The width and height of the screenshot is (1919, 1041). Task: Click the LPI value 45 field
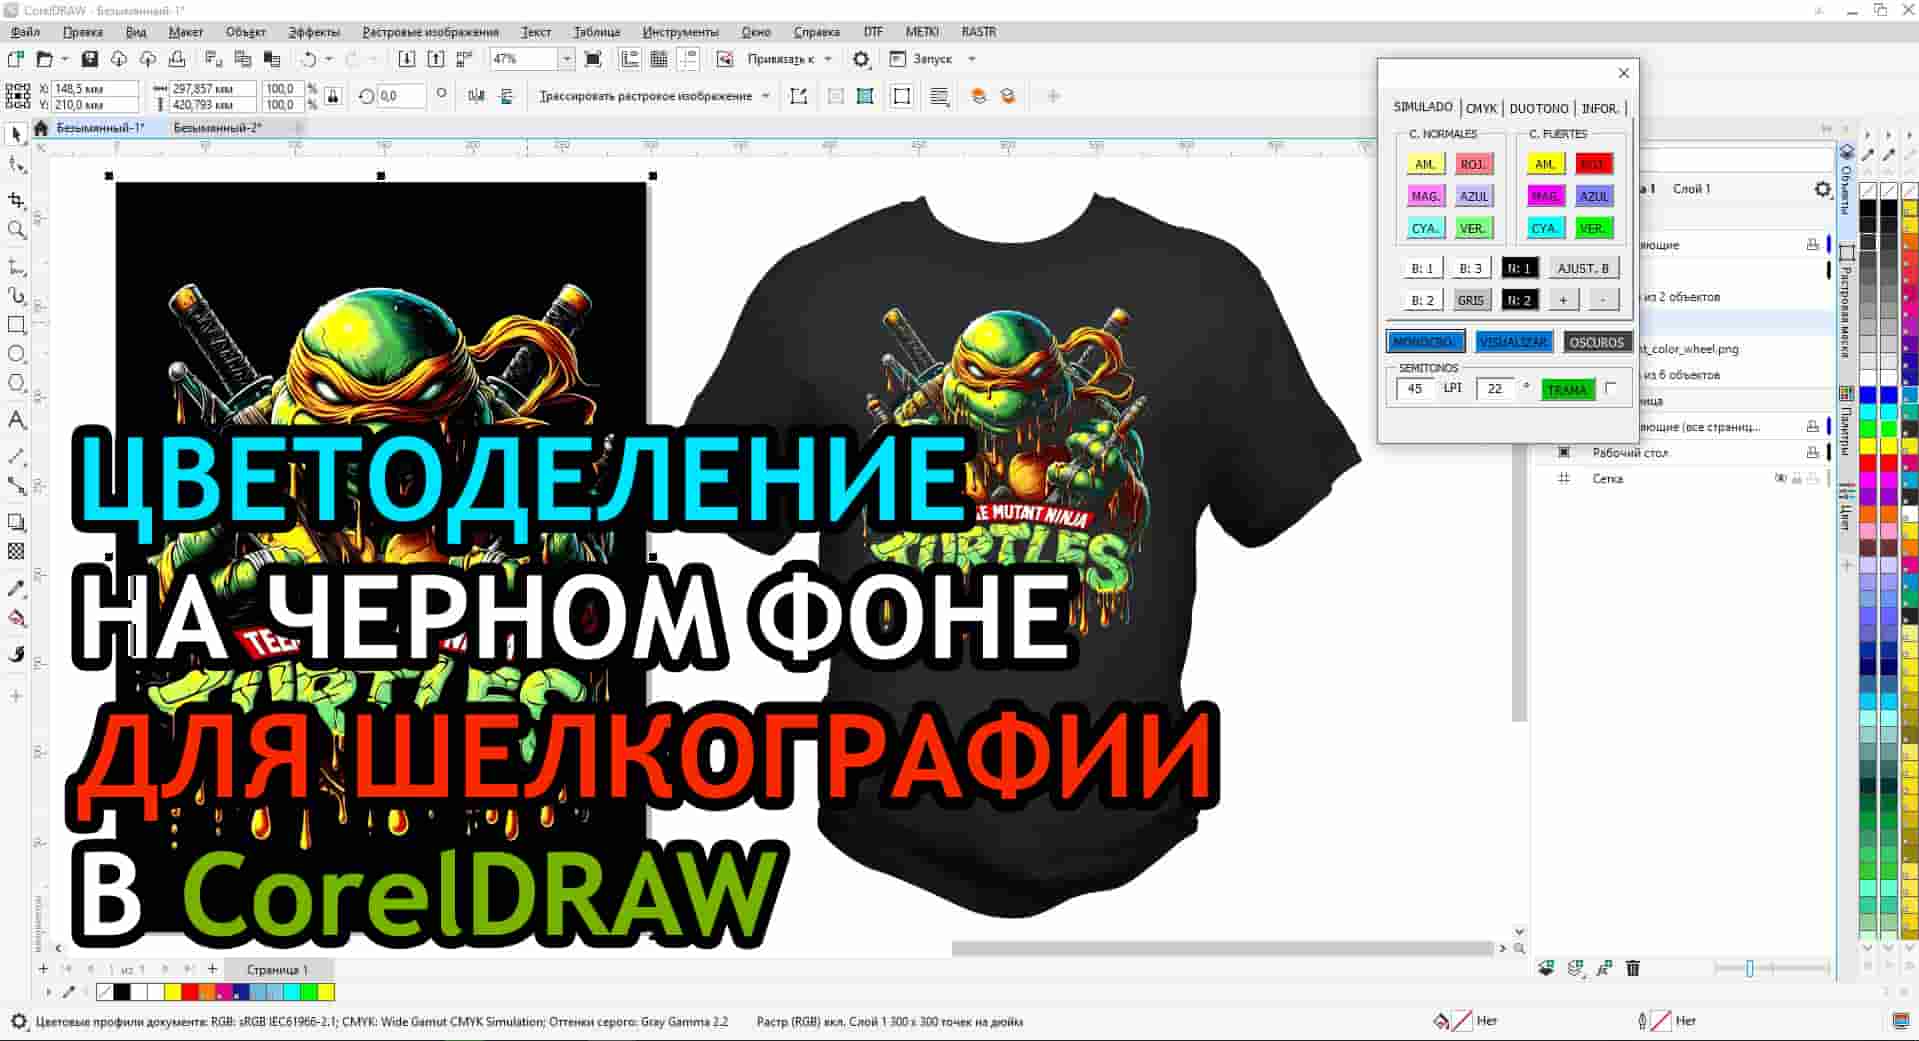click(1415, 389)
